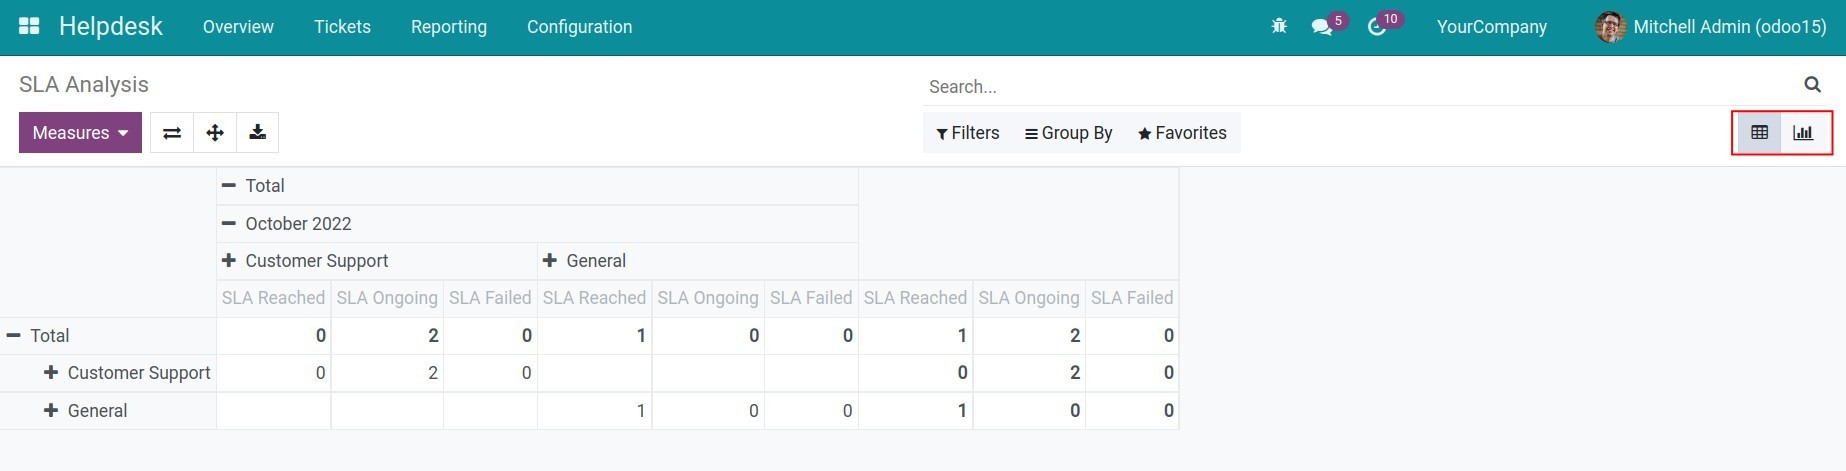Image resolution: width=1846 pixels, height=471 pixels.
Task: Click the expand all arrows icon
Action: (x=215, y=133)
